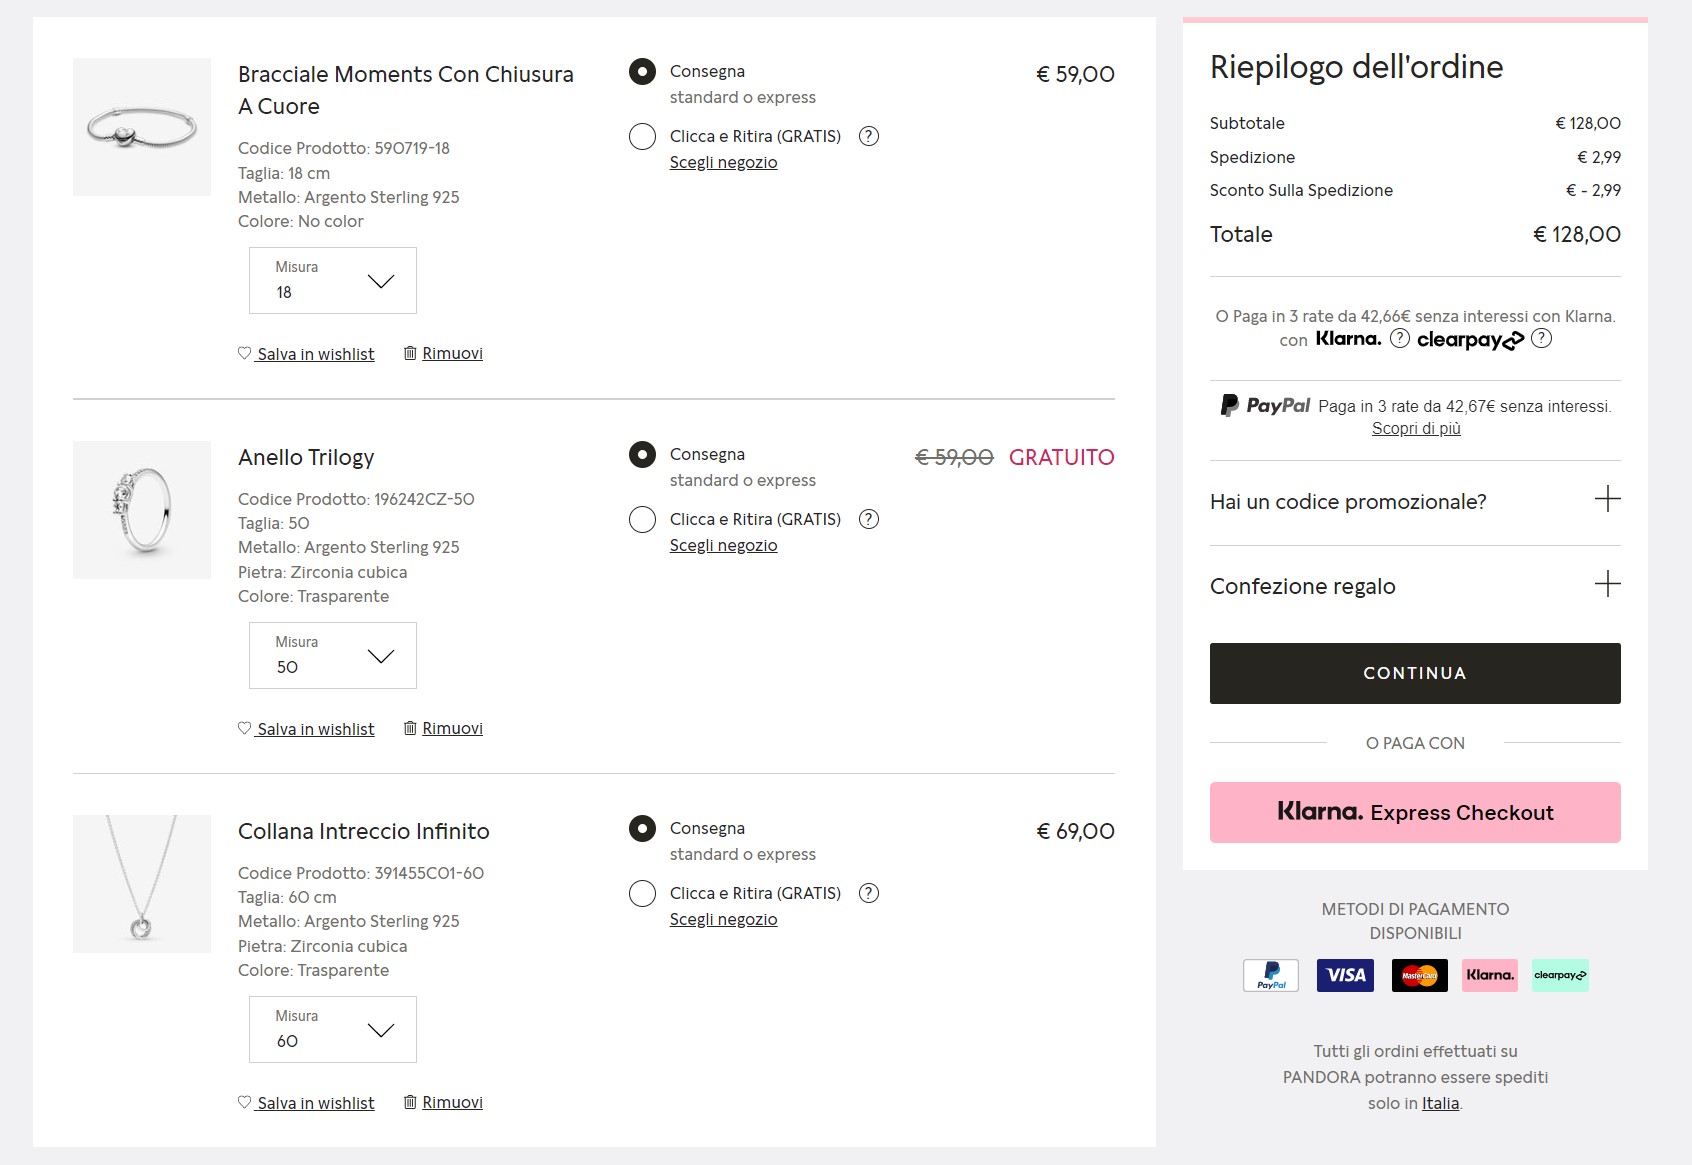Screen dimensions: 1692x1165
Task: Click help icon next to Clearpay logo
Action: [1541, 338]
